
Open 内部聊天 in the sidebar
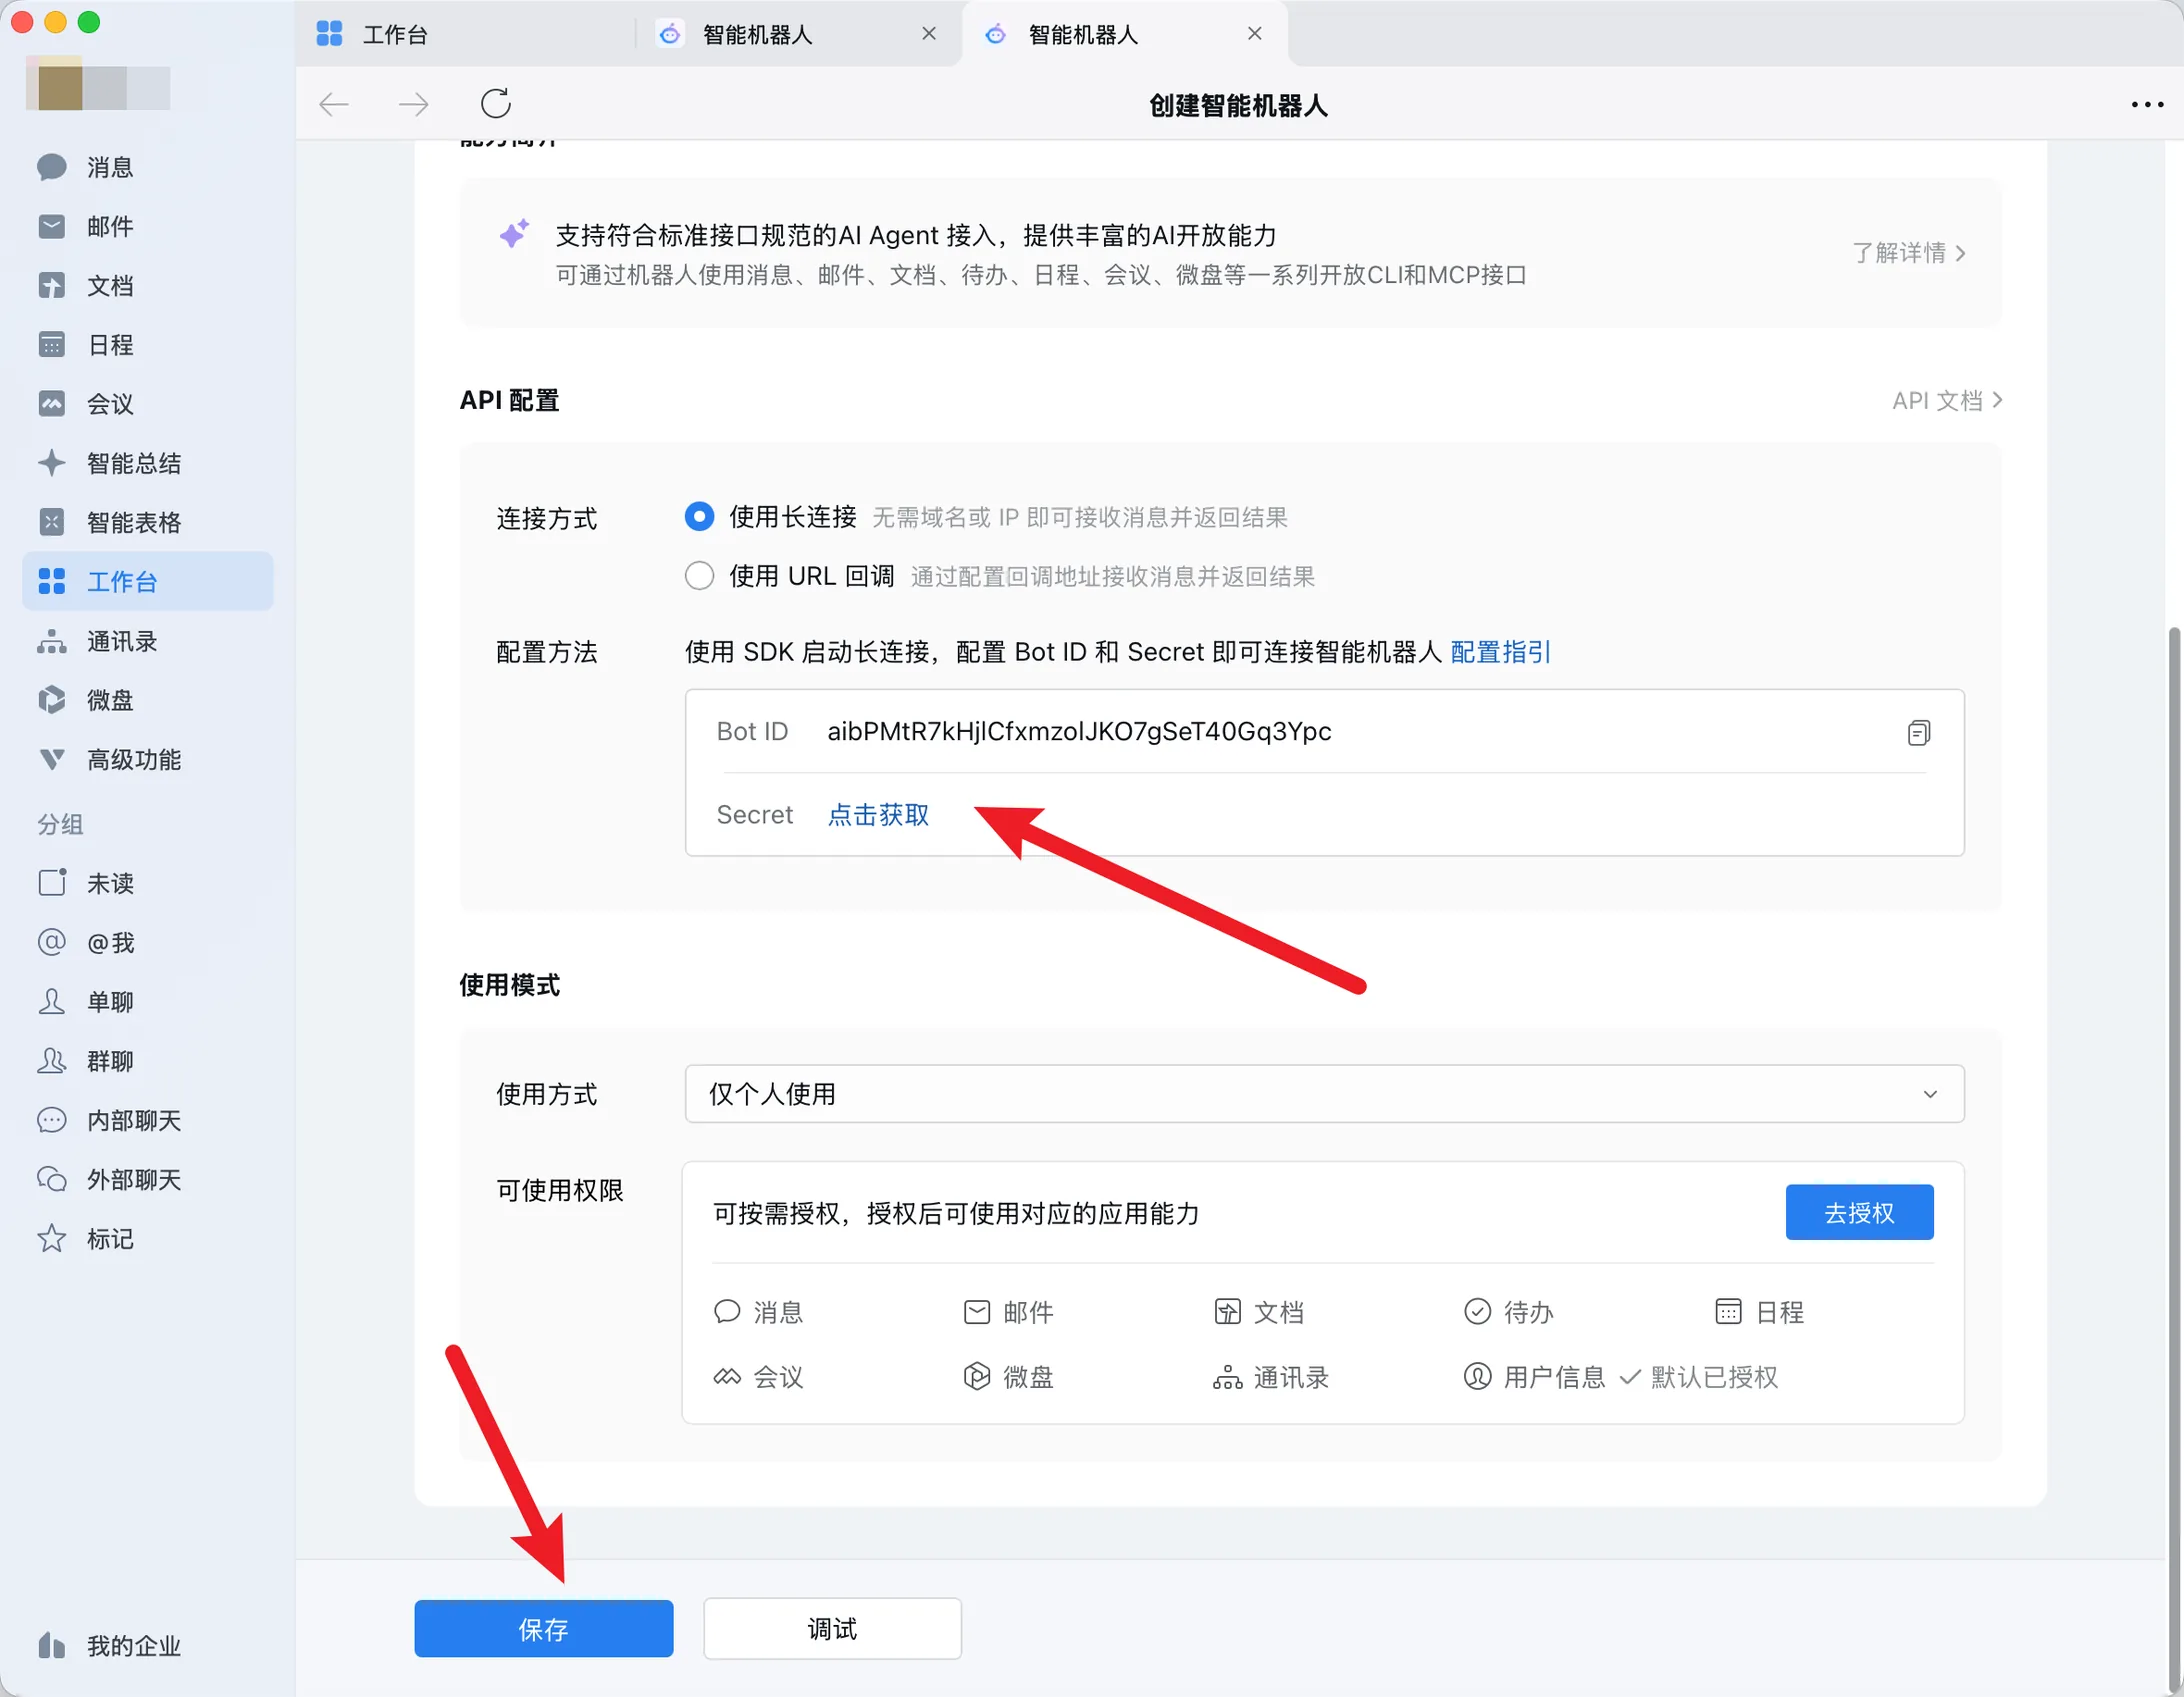pos(147,1120)
